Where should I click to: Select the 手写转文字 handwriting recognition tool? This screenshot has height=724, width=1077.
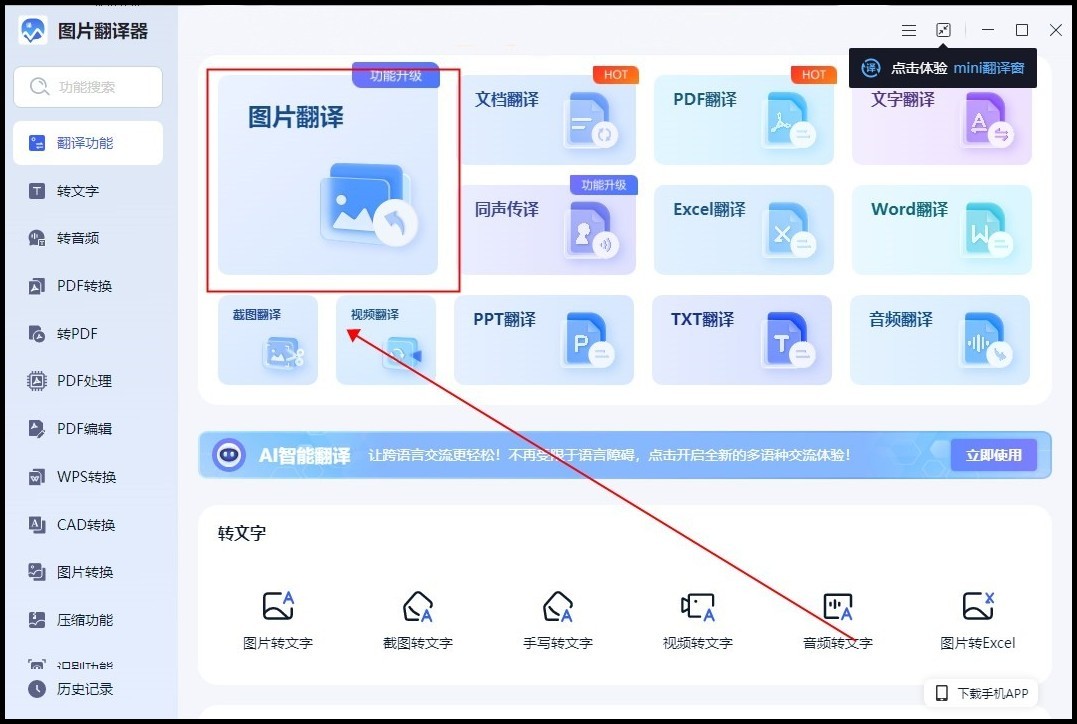(557, 615)
